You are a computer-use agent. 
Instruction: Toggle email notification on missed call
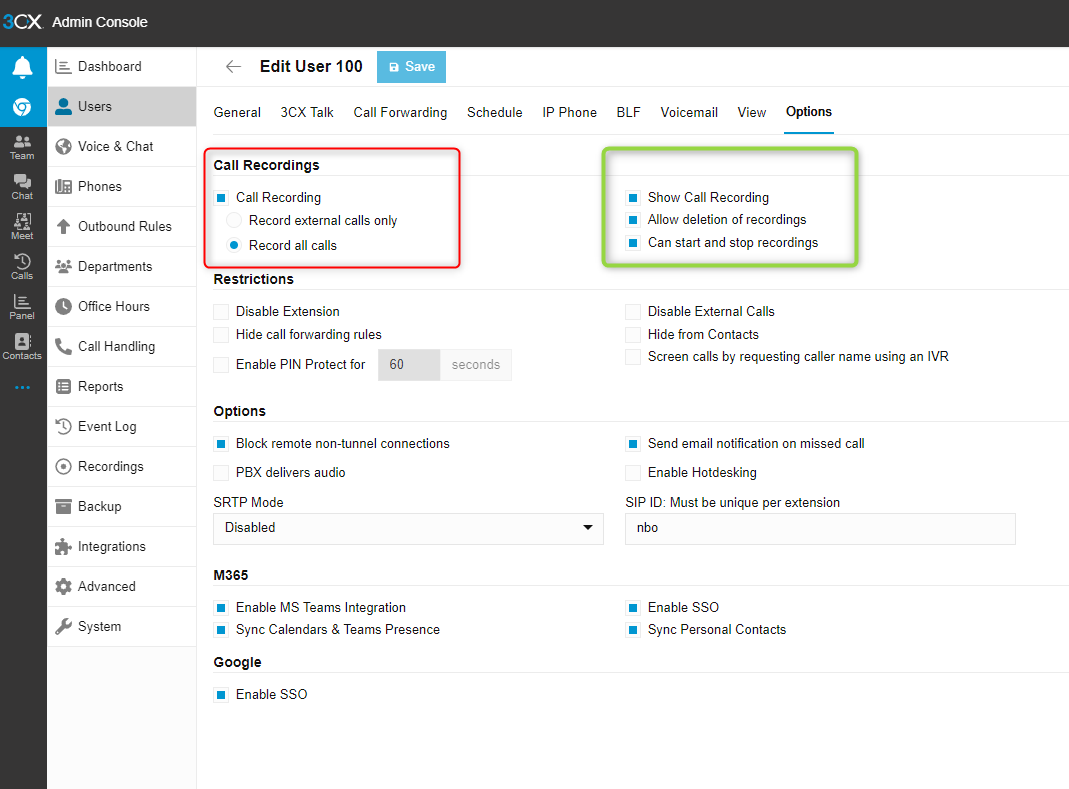pyautogui.click(x=633, y=444)
